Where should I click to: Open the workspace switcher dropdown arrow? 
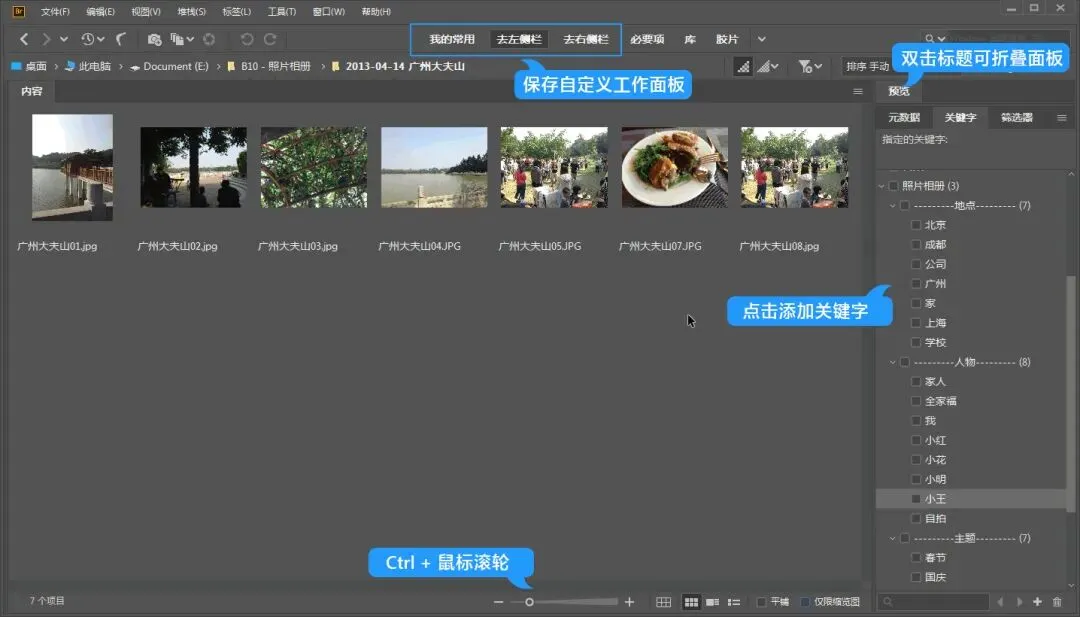coord(761,39)
